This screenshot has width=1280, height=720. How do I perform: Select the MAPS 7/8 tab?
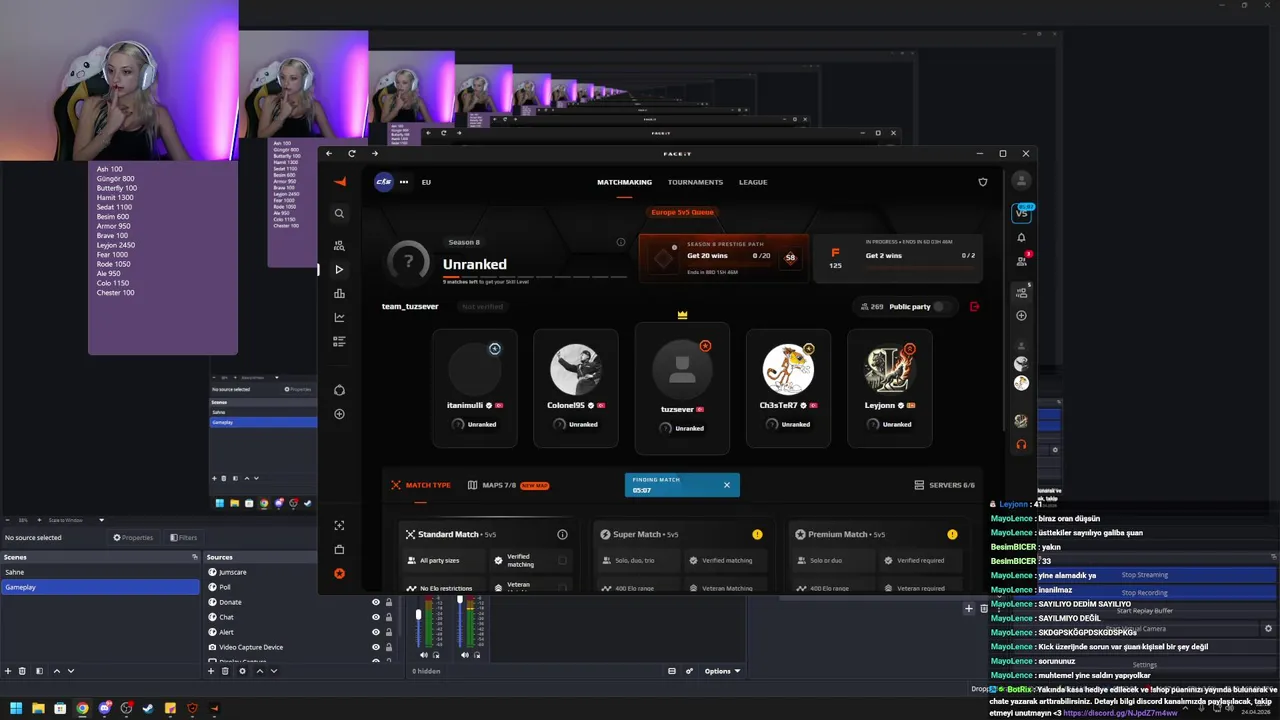pos(508,485)
